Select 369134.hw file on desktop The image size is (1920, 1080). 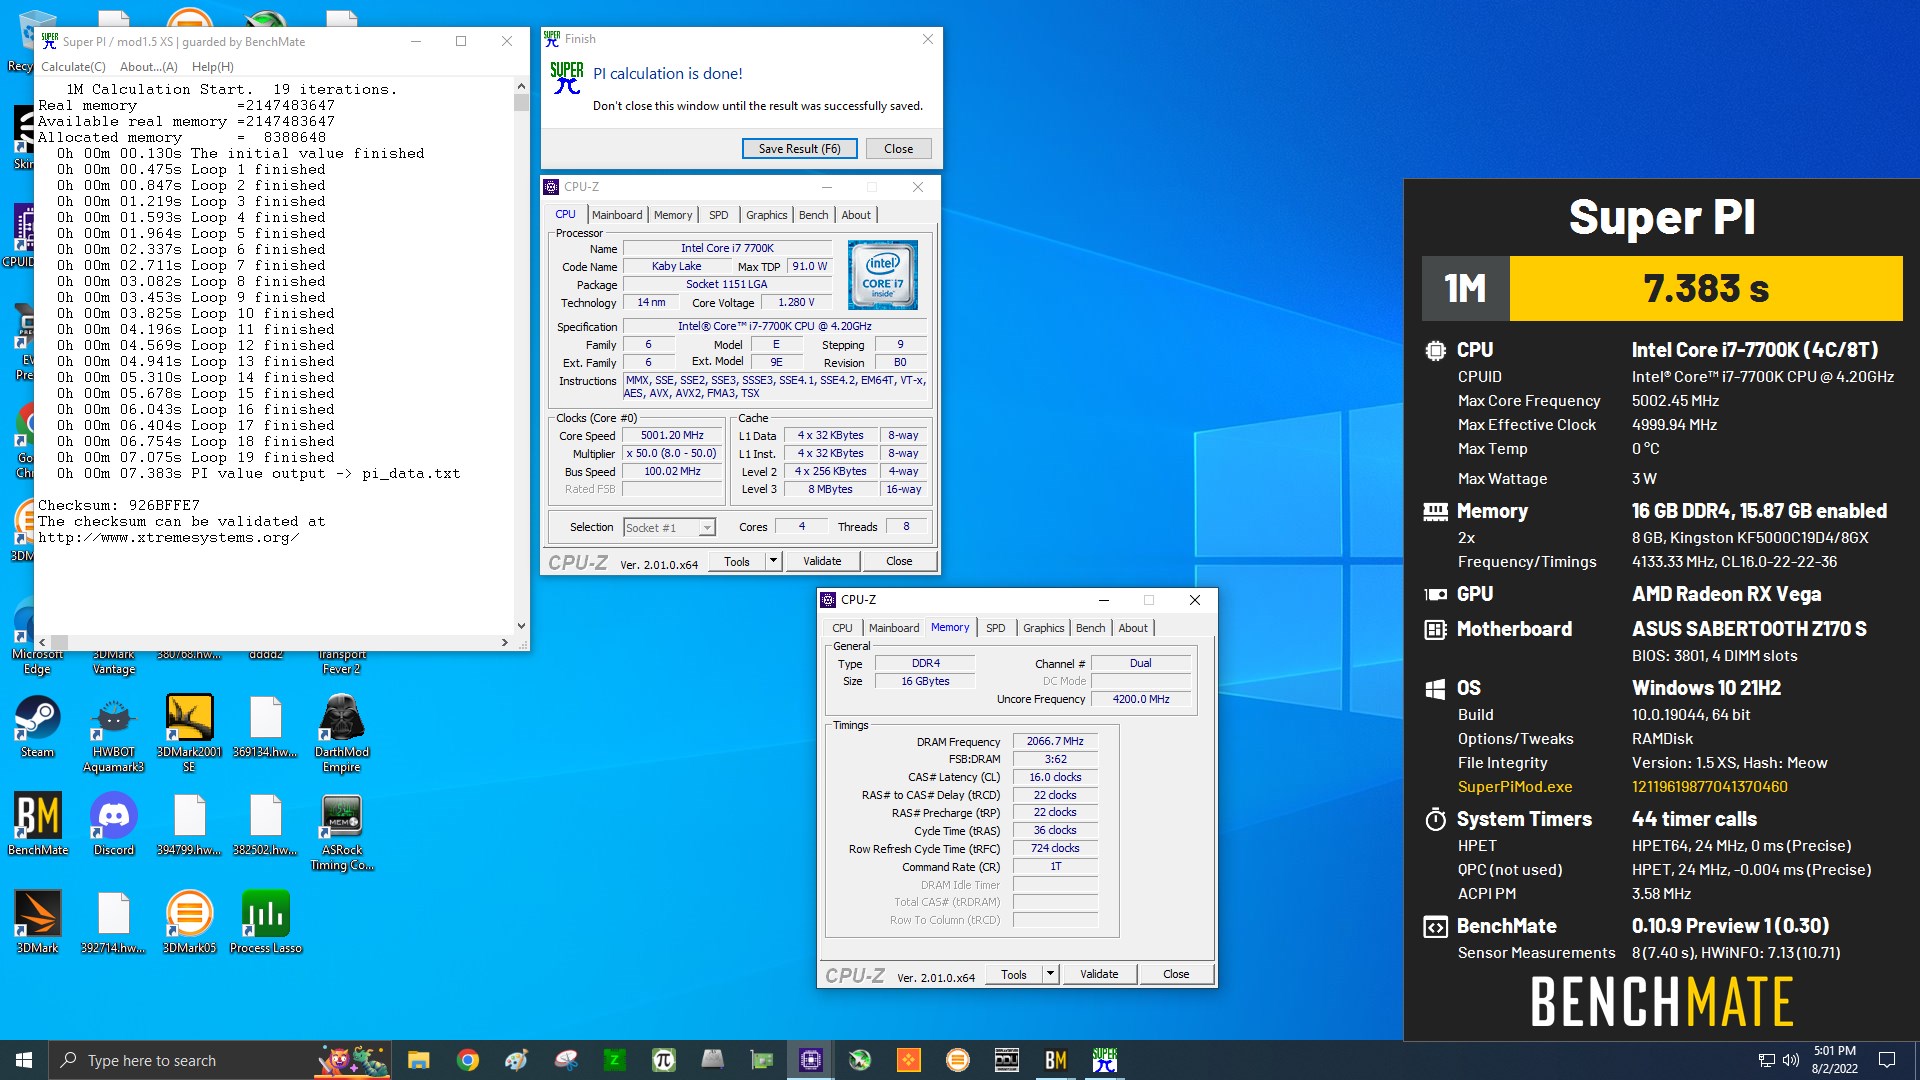tap(265, 726)
